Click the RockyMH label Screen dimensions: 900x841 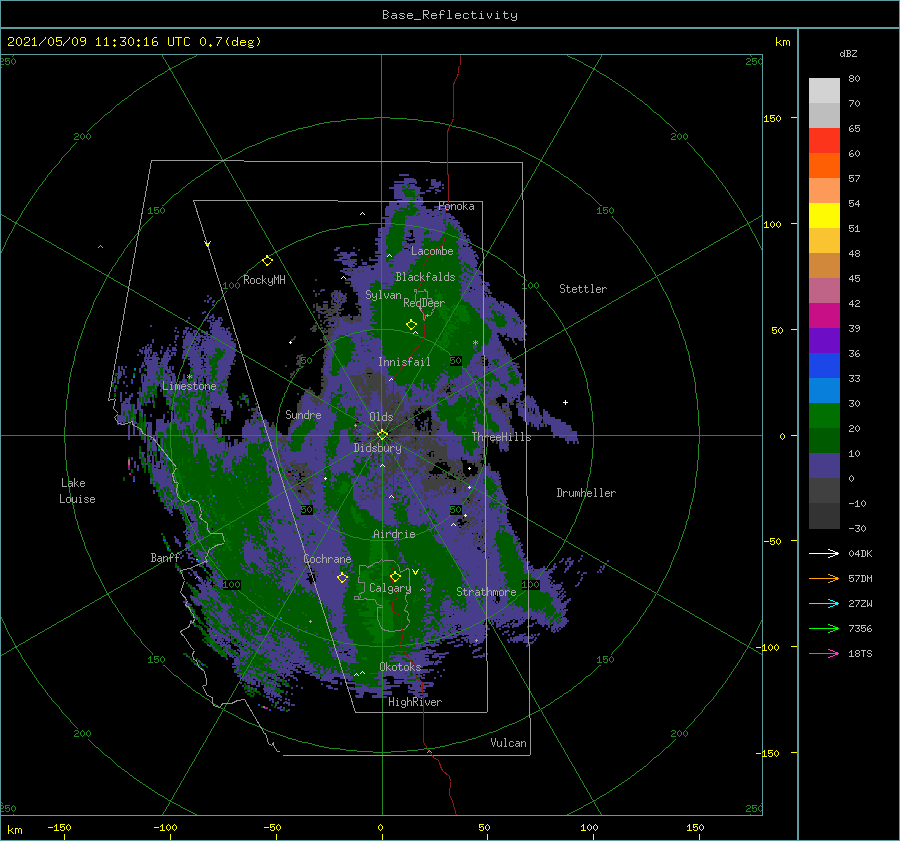(x=264, y=280)
